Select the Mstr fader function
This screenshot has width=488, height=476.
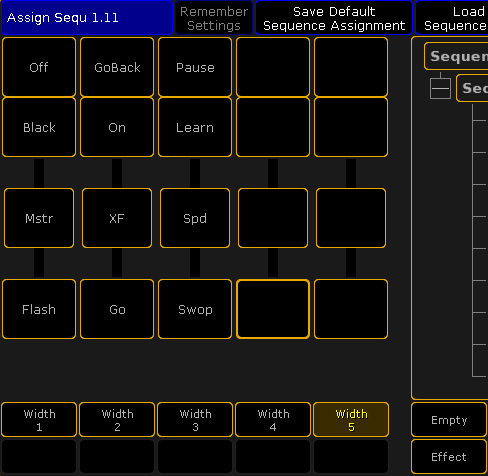(x=39, y=218)
